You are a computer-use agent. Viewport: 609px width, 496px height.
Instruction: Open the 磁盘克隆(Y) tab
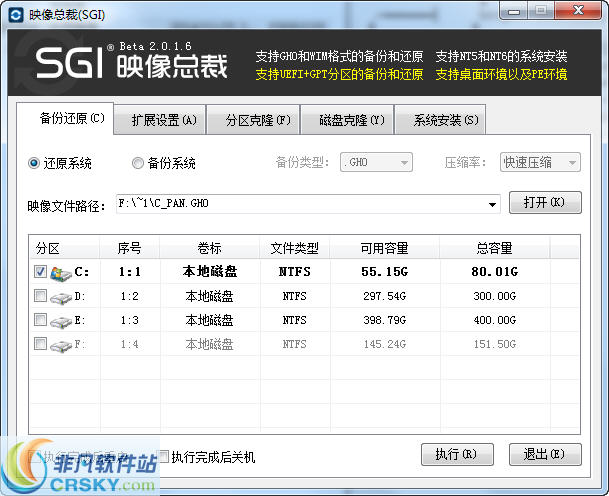click(x=347, y=120)
